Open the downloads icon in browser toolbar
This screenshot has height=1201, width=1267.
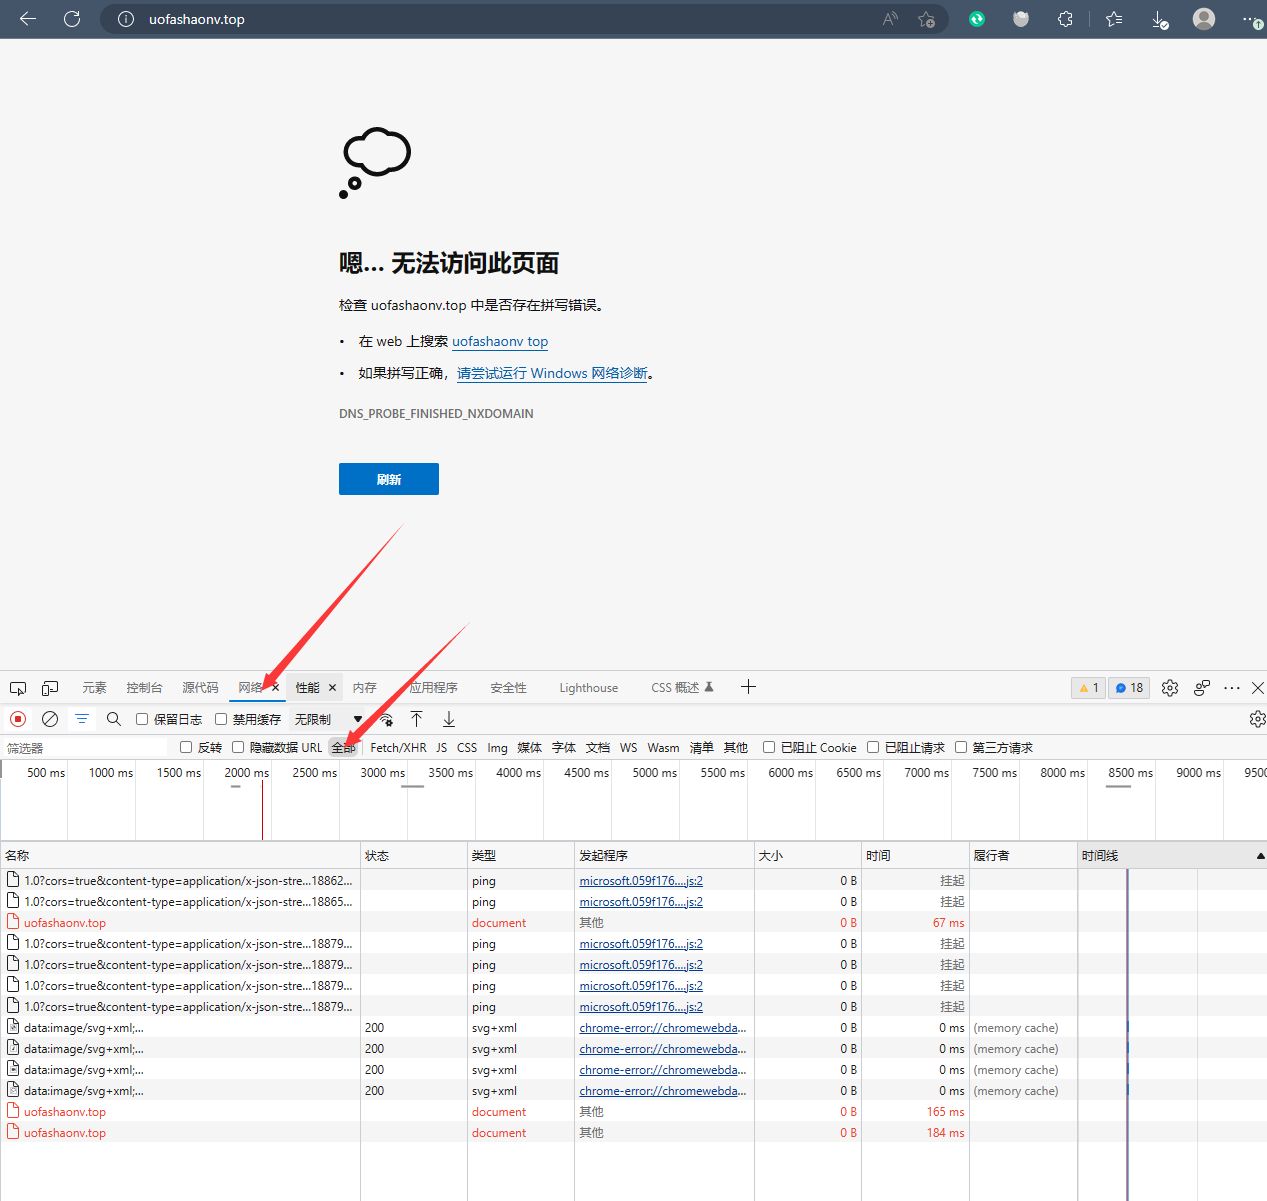tap(1160, 19)
